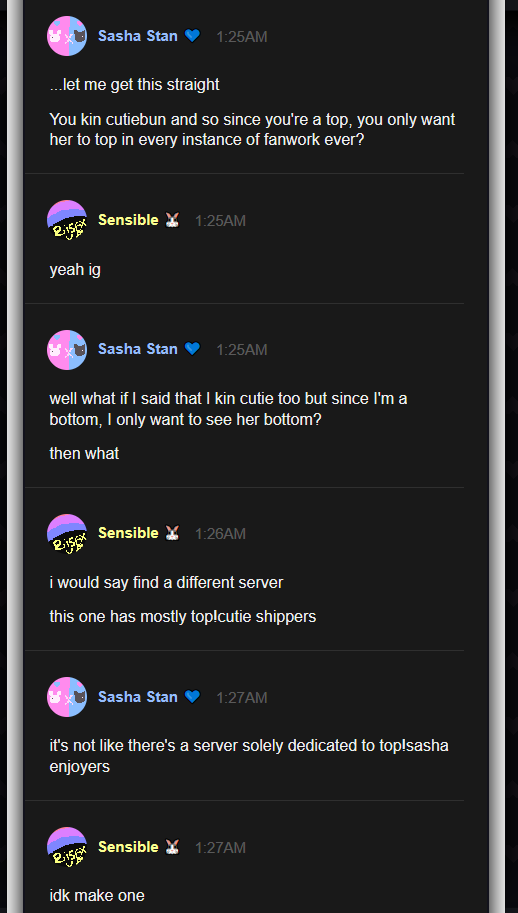Click Sensible's avatar beside "idk make one"

coord(67,847)
